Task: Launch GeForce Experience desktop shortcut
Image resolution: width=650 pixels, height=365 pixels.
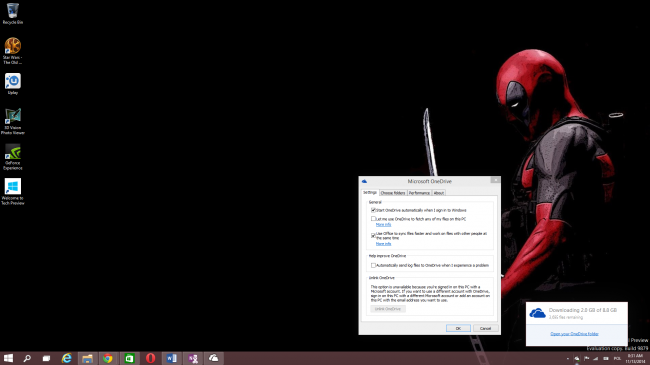Action: tap(12, 157)
